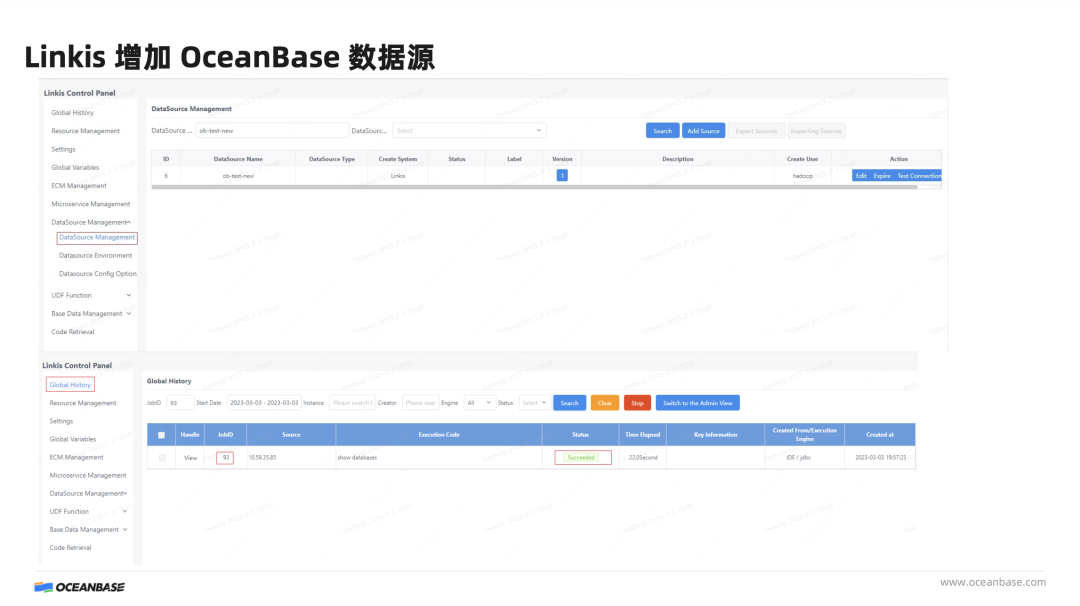1080x606 pixels.
Task: Open the Engine dropdown showing All
Action: pyautogui.click(x=479, y=403)
